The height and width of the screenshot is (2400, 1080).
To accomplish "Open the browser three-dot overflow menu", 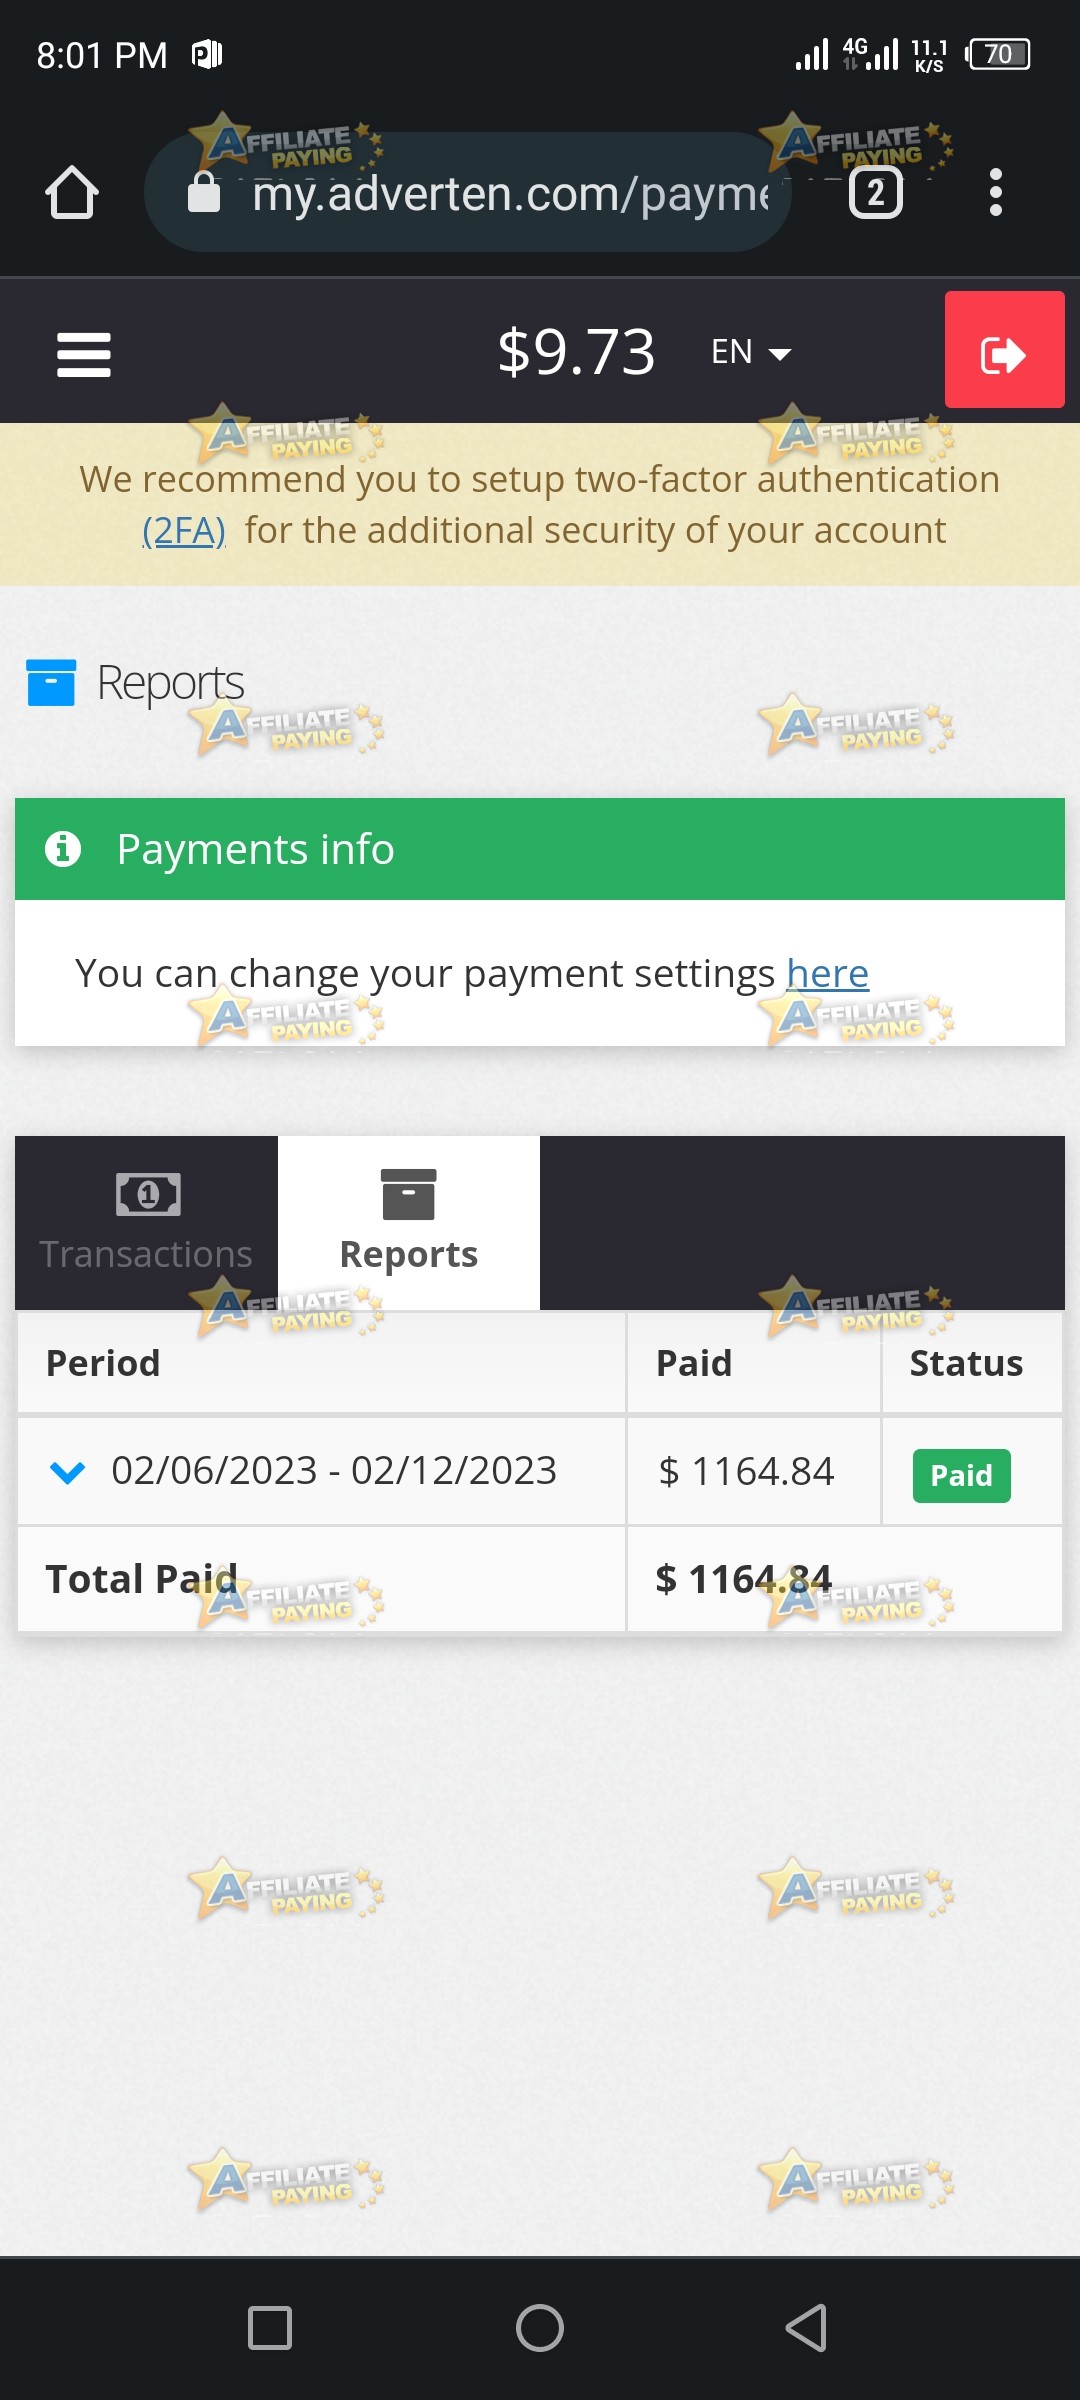I will [995, 192].
